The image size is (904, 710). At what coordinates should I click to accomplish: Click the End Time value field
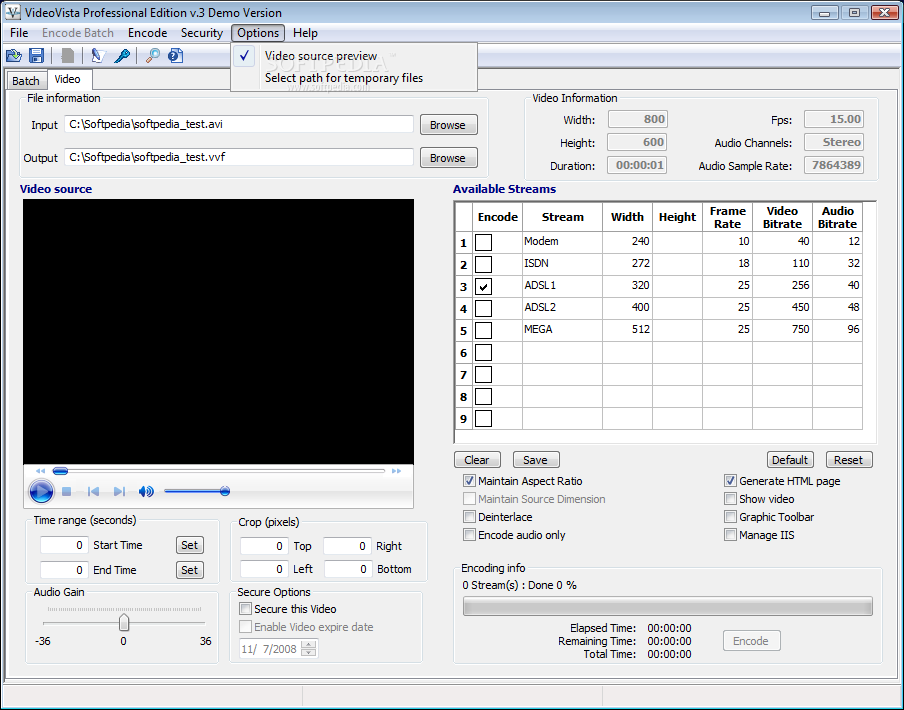pyautogui.click(x=64, y=570)
